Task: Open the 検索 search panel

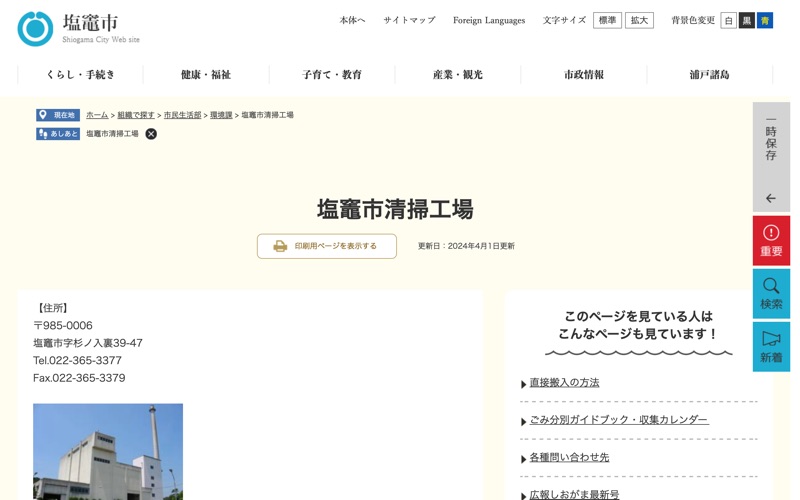Action: pos(771,294)
